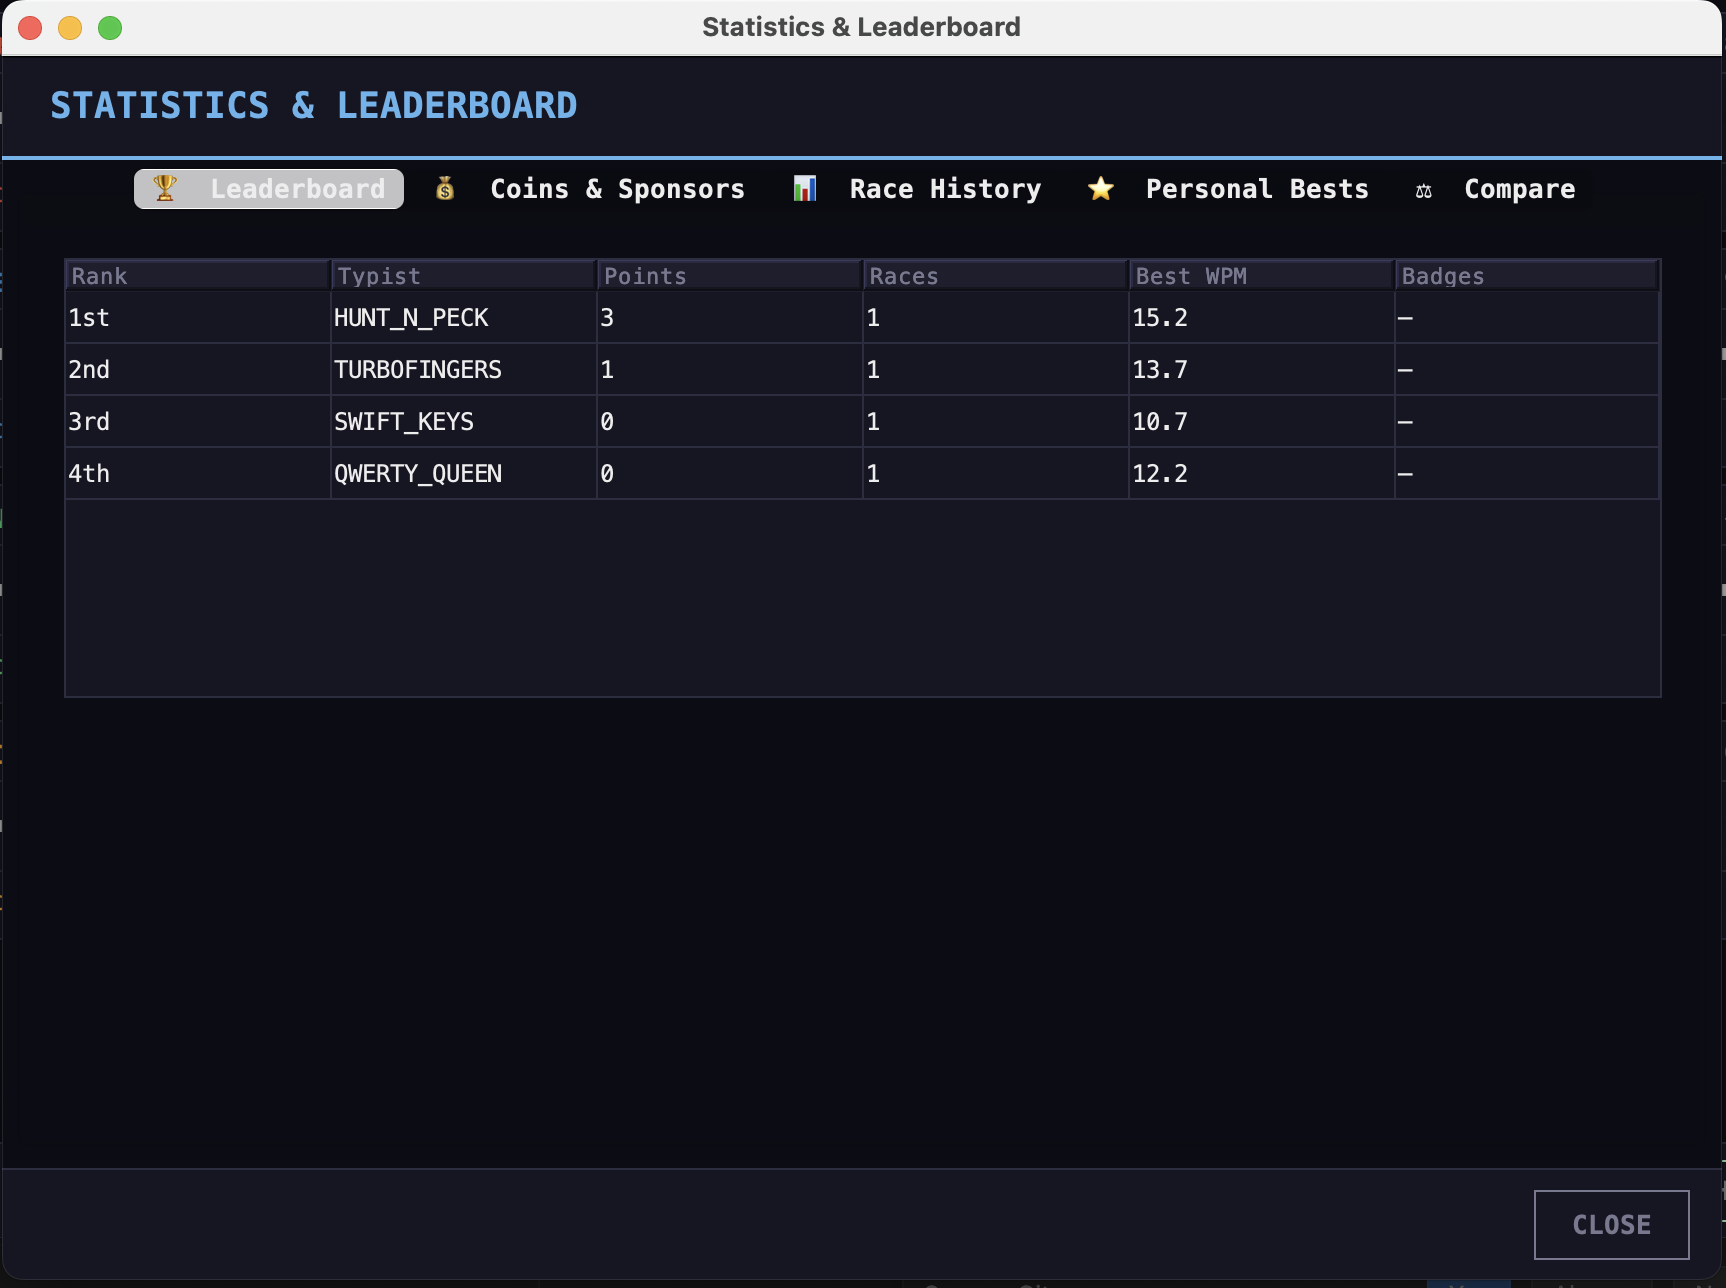This screenshot has width=1726, height=1288.
Task: Sort by the Points column header
Action: [x=730, y=276]
